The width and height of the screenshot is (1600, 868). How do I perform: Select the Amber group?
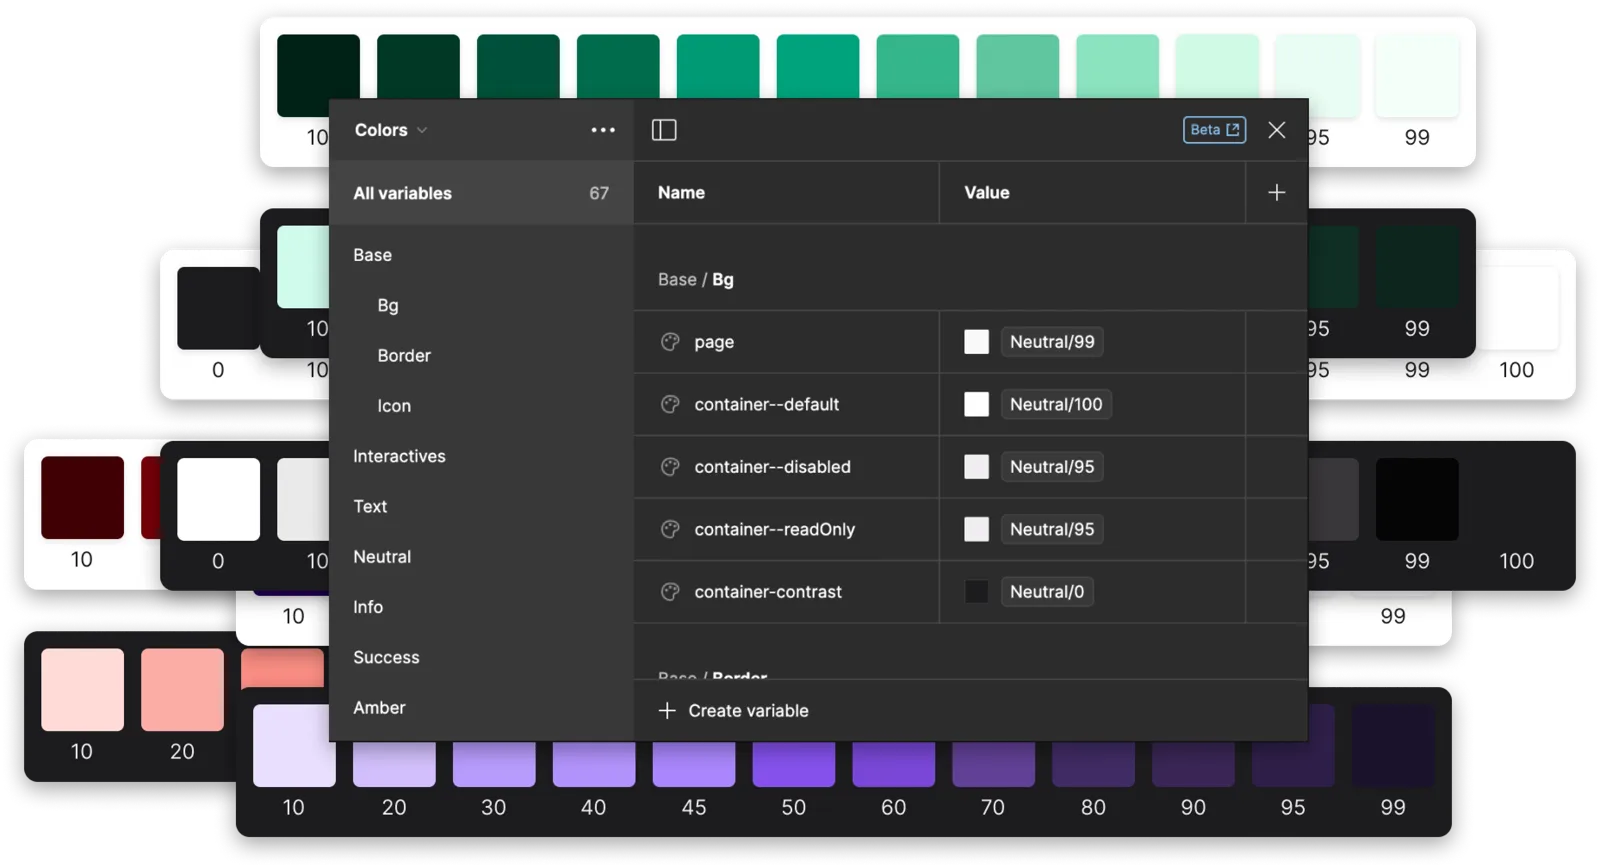point(379,708)
